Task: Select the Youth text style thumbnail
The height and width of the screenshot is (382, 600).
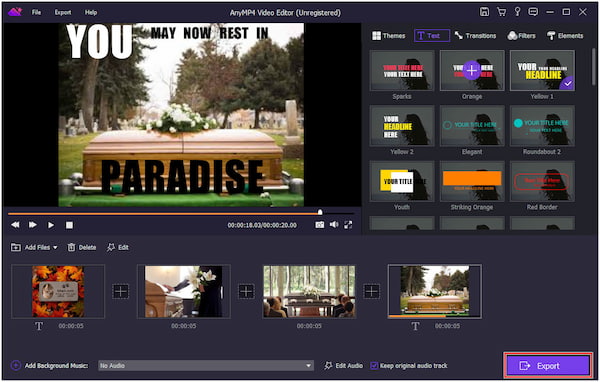Action: [402, 181]
